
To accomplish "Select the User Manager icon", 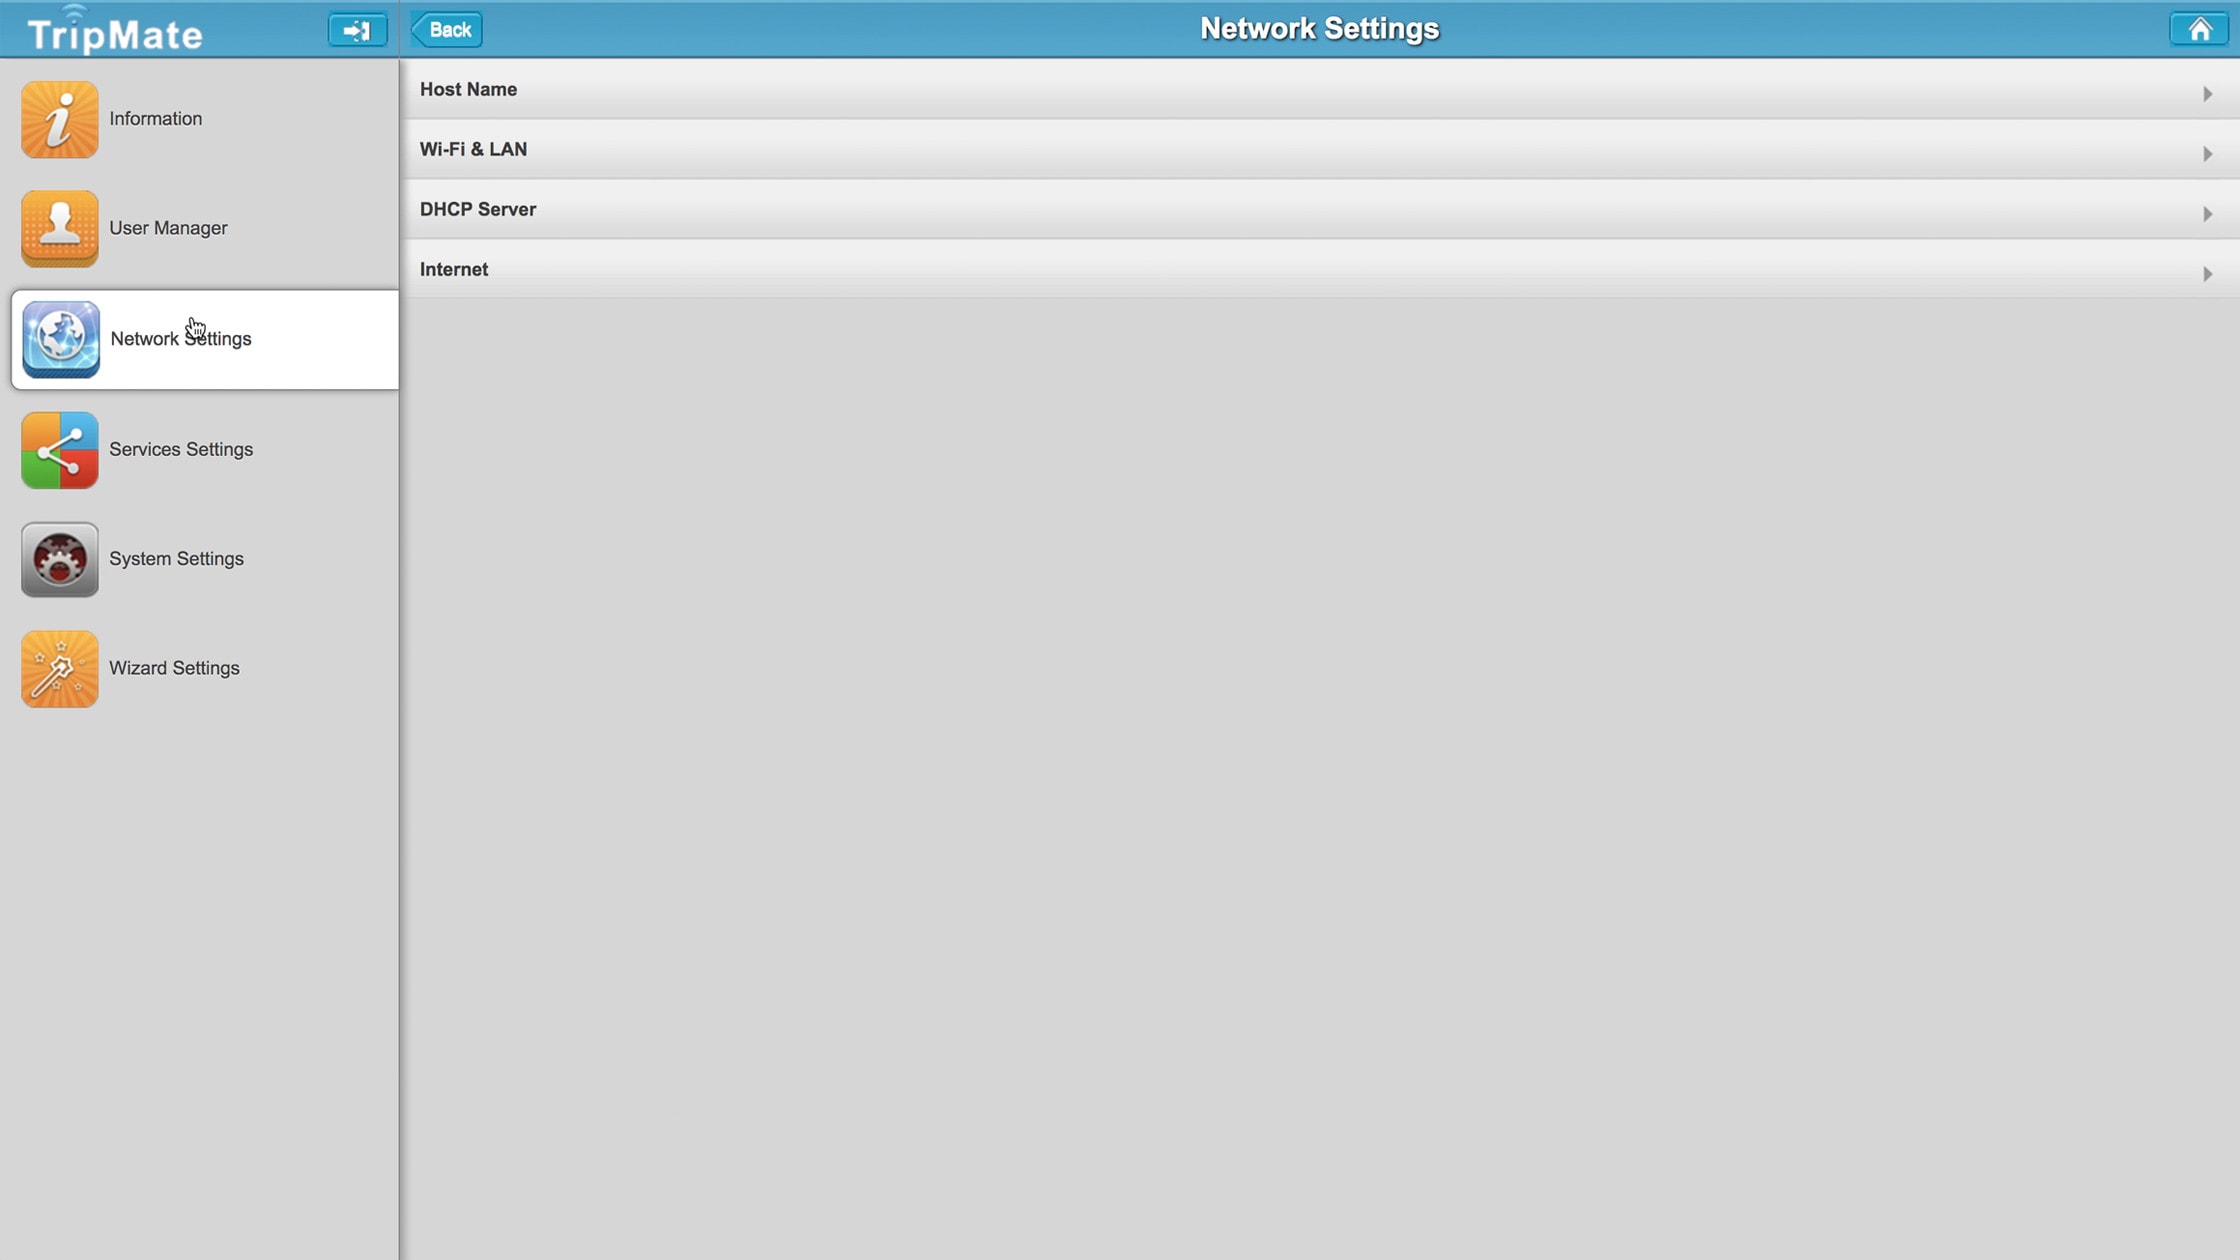I will pos(58,228).
